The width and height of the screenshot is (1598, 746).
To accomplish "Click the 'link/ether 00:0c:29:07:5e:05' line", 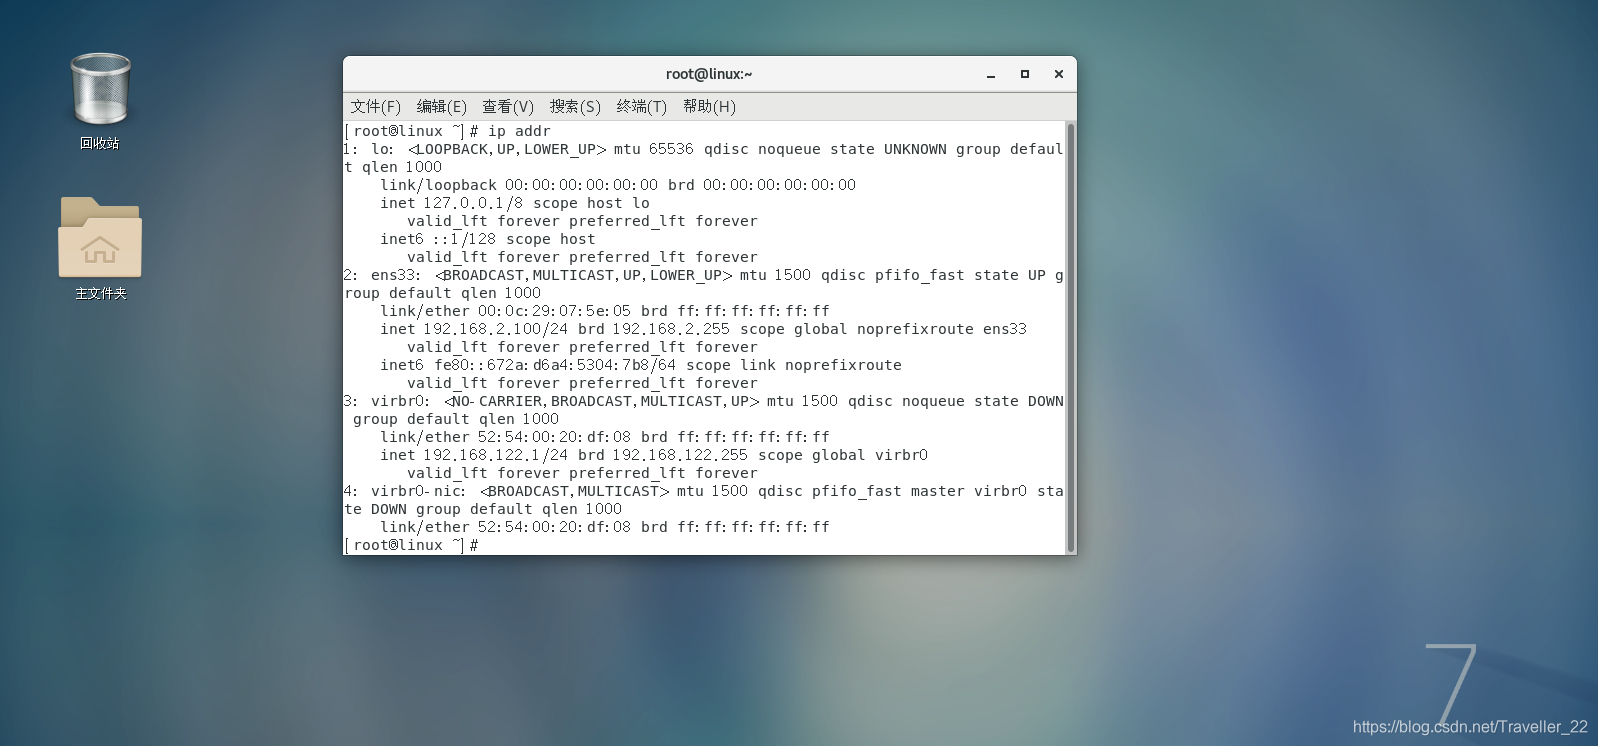I will tap(604, 311).
